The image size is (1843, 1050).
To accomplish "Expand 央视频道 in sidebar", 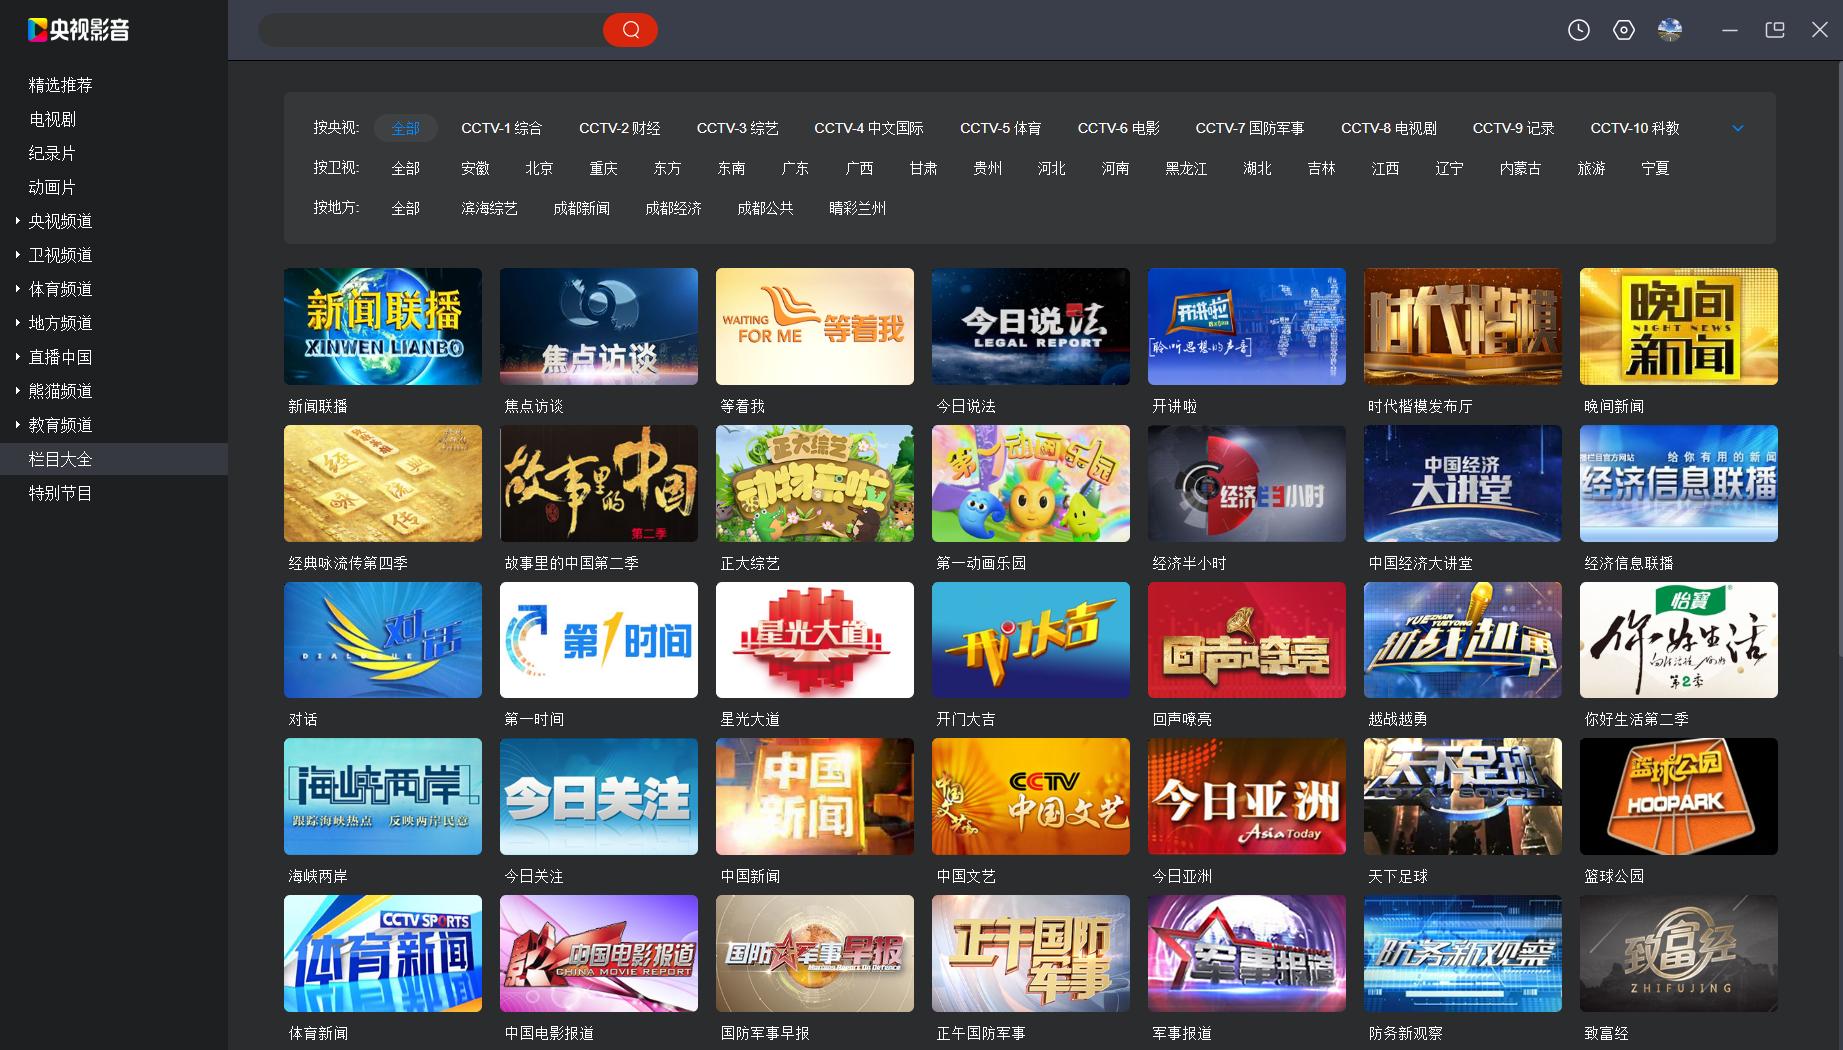I will [x=60, y=221].
